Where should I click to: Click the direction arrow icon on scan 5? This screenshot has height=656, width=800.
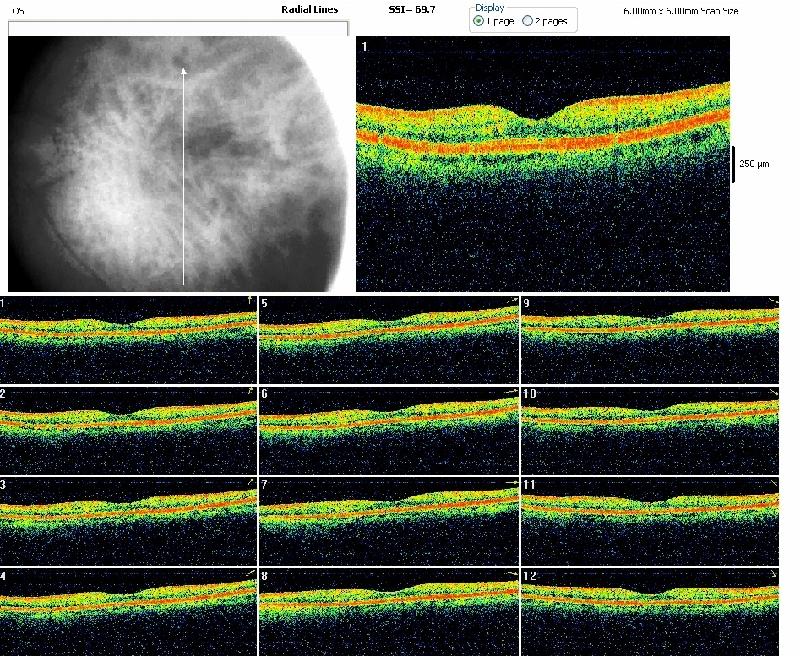(x=512, y=300)
